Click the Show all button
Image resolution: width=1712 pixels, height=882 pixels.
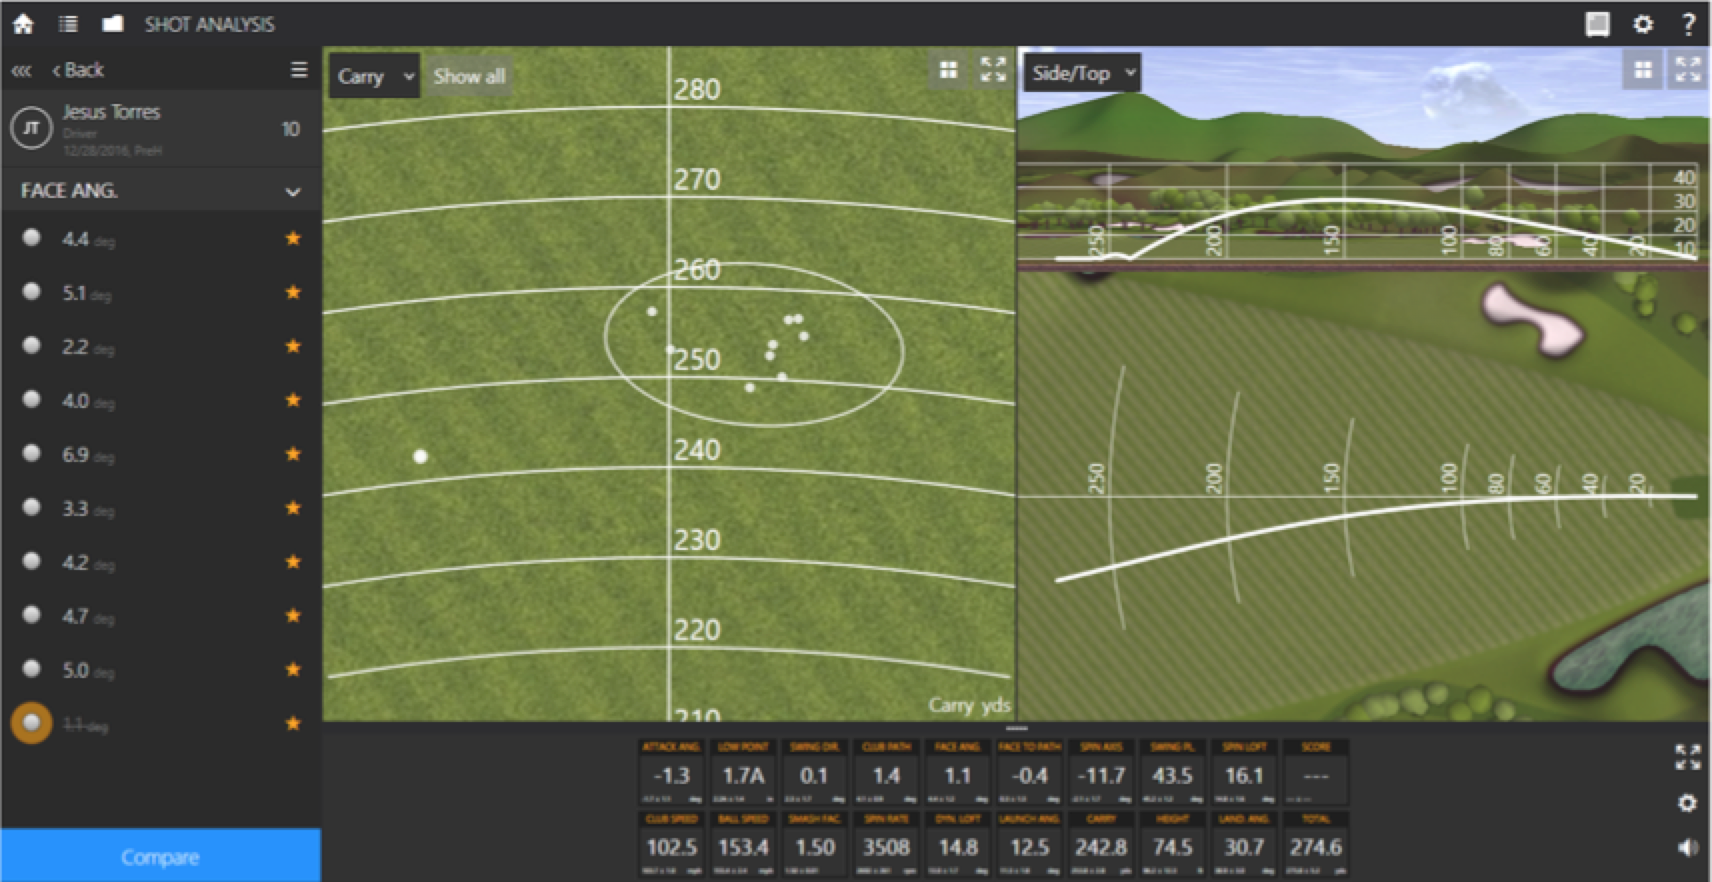tap(469, 76)
